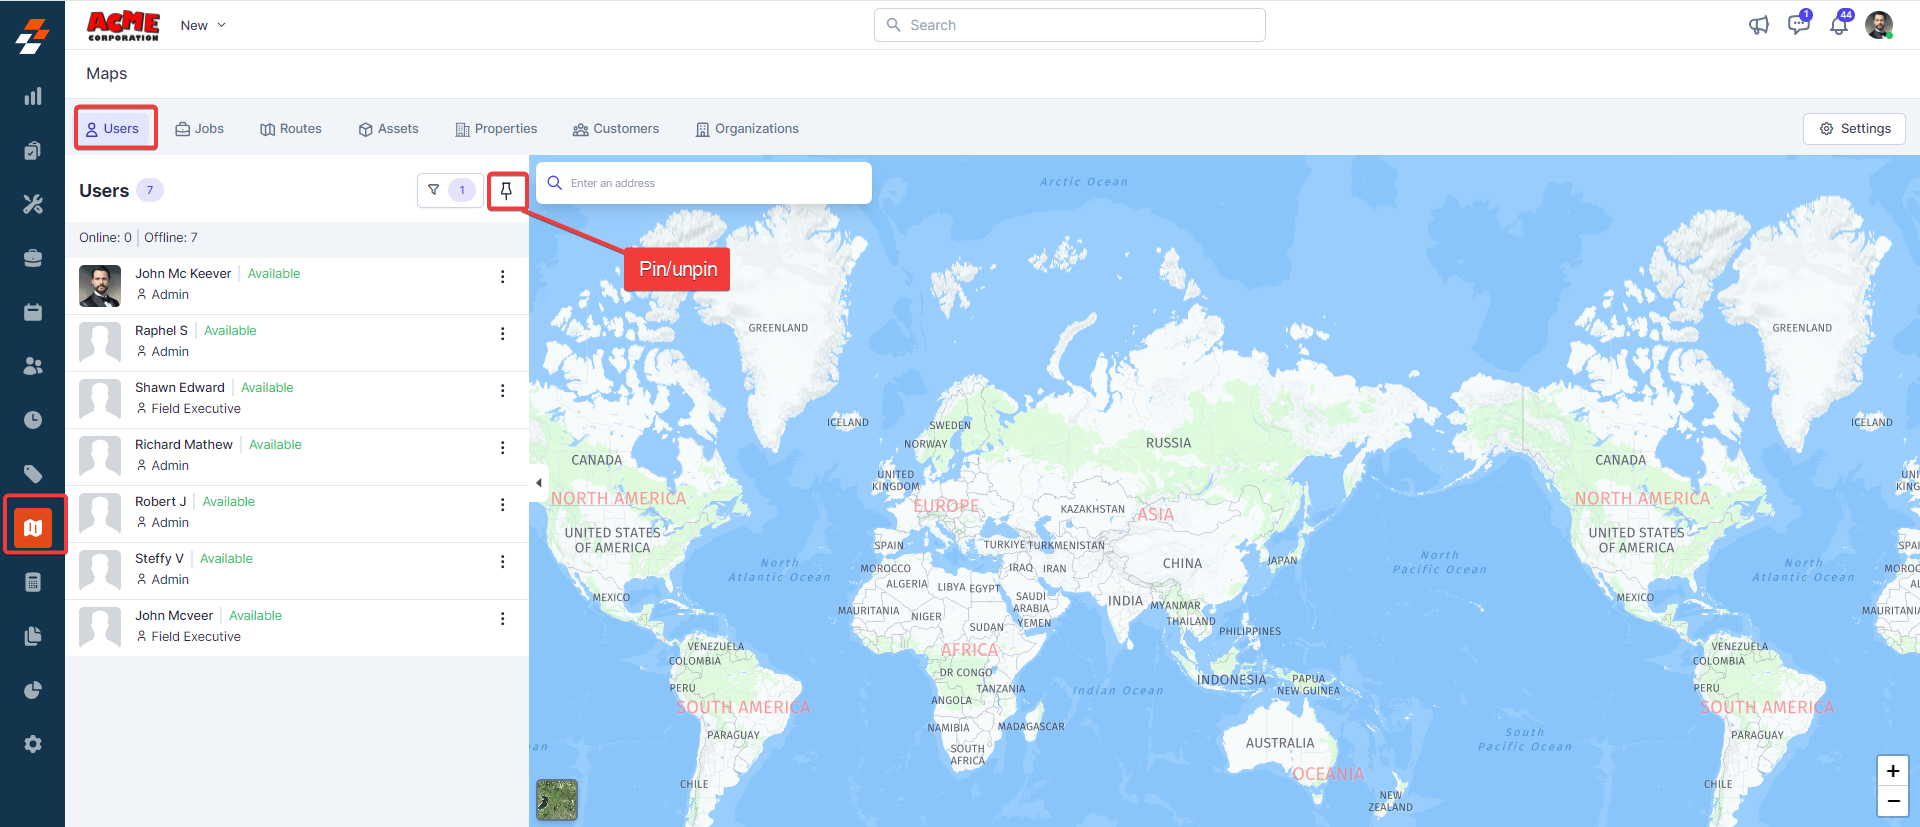Open options menu for Robert J

coord(502,505)
